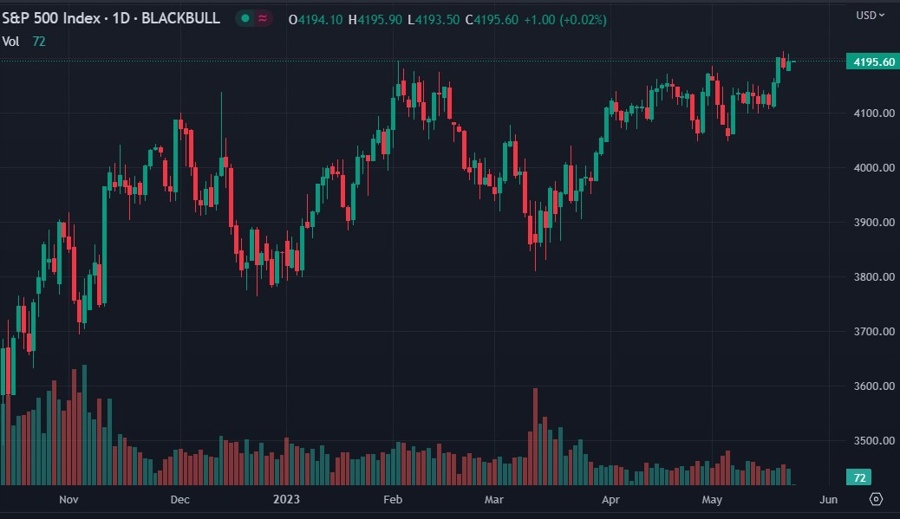
Task: Click the open value O4194.10
Action: tap(315, 20)
